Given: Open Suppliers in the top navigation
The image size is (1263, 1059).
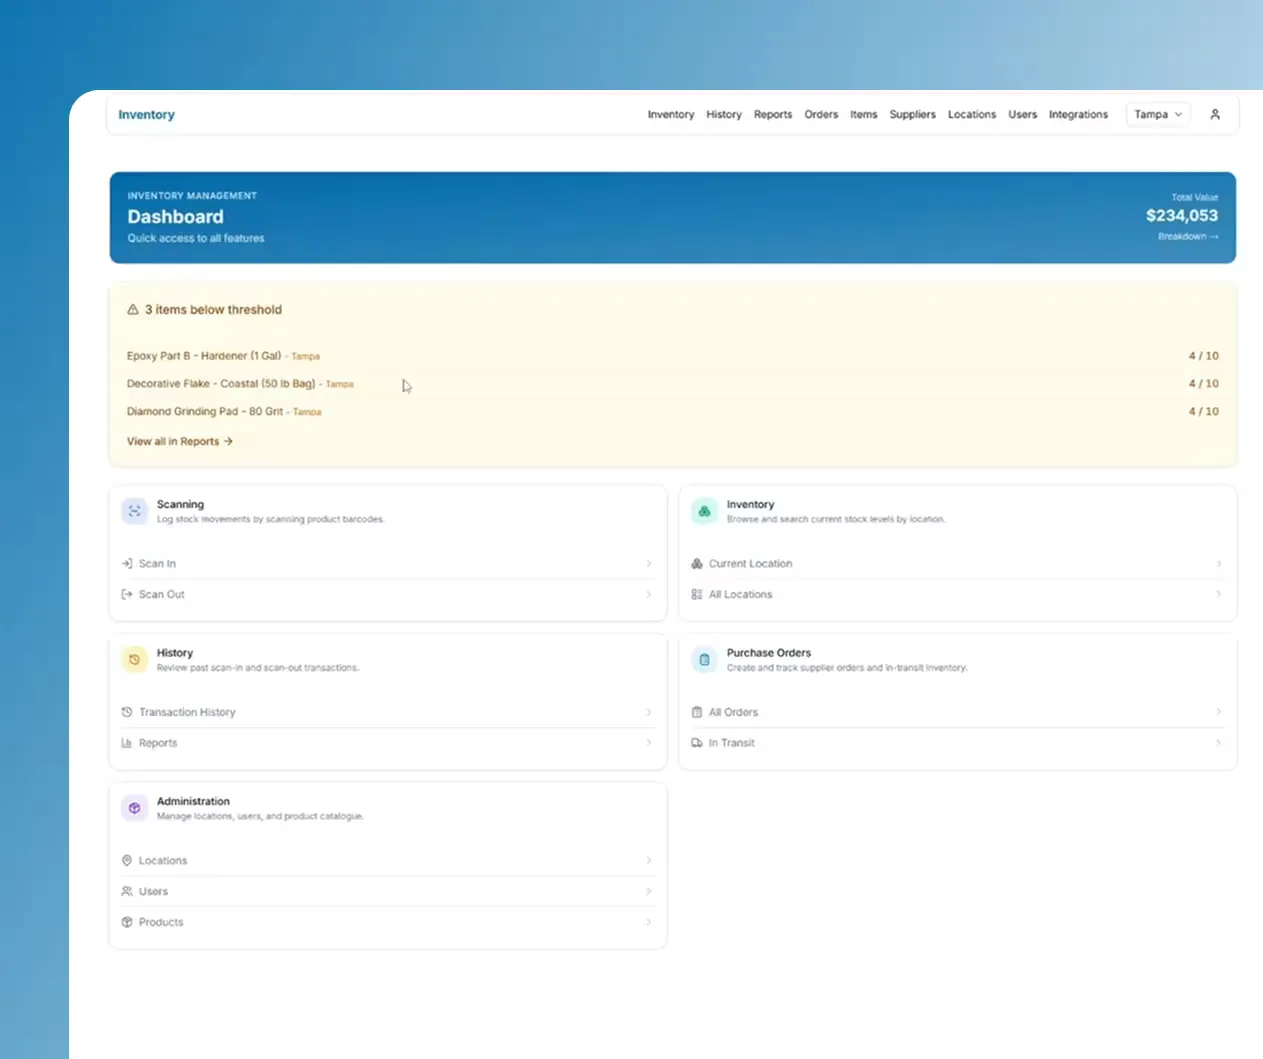Looking at the screenshot, I should pos(912,115).
